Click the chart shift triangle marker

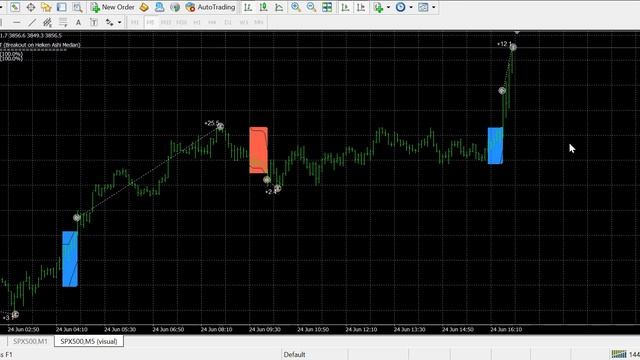pos(517,33)
